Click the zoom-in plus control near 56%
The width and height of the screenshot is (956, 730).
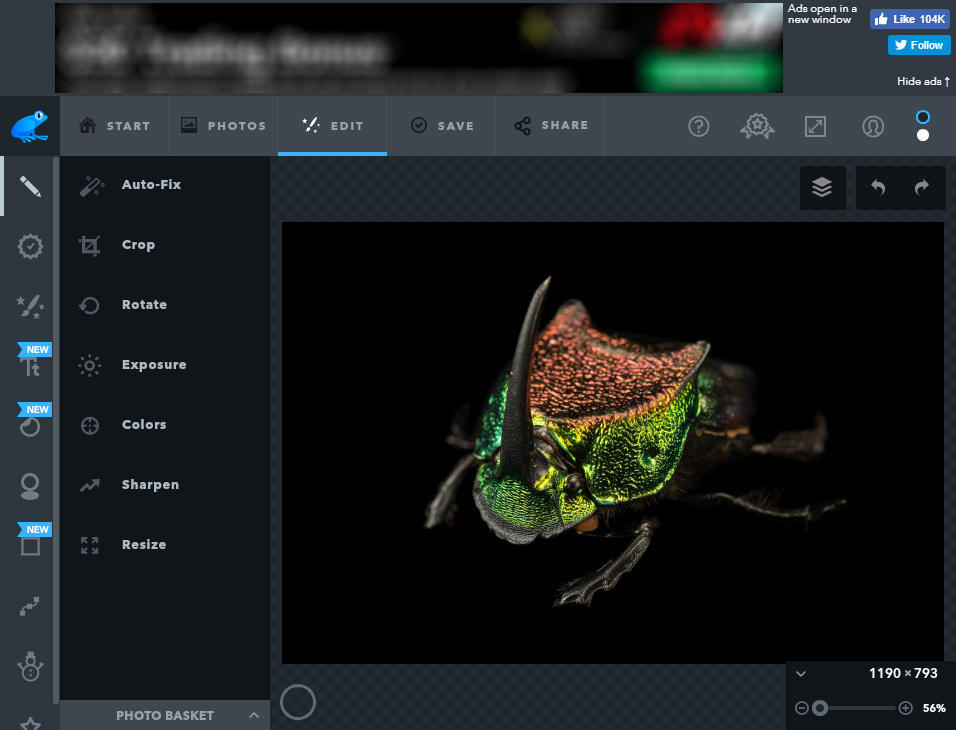coord(905,707)
